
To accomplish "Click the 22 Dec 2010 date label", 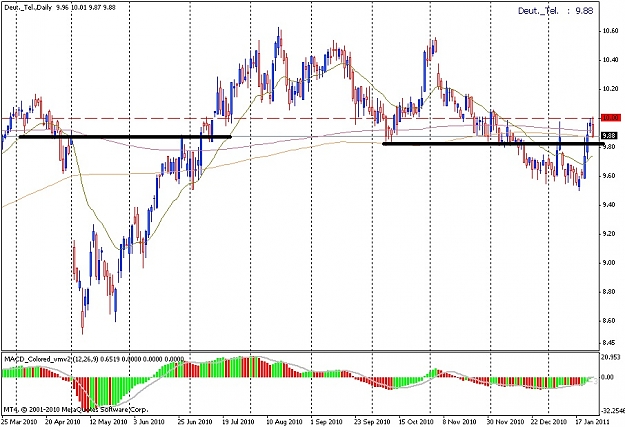I will (x=548, y=421).
